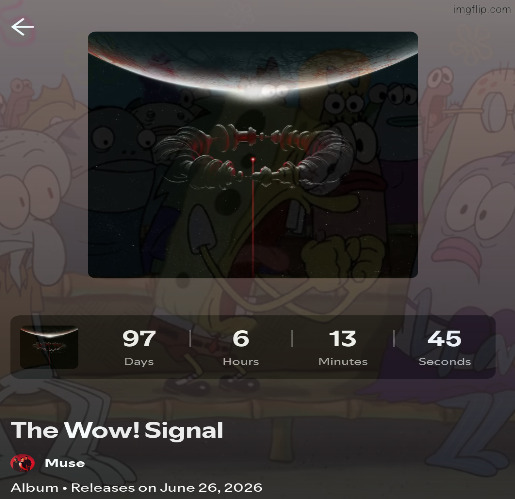The image size is (515, 499).
Task: Tap the Hours label in countdown
Action: (241, 362)
